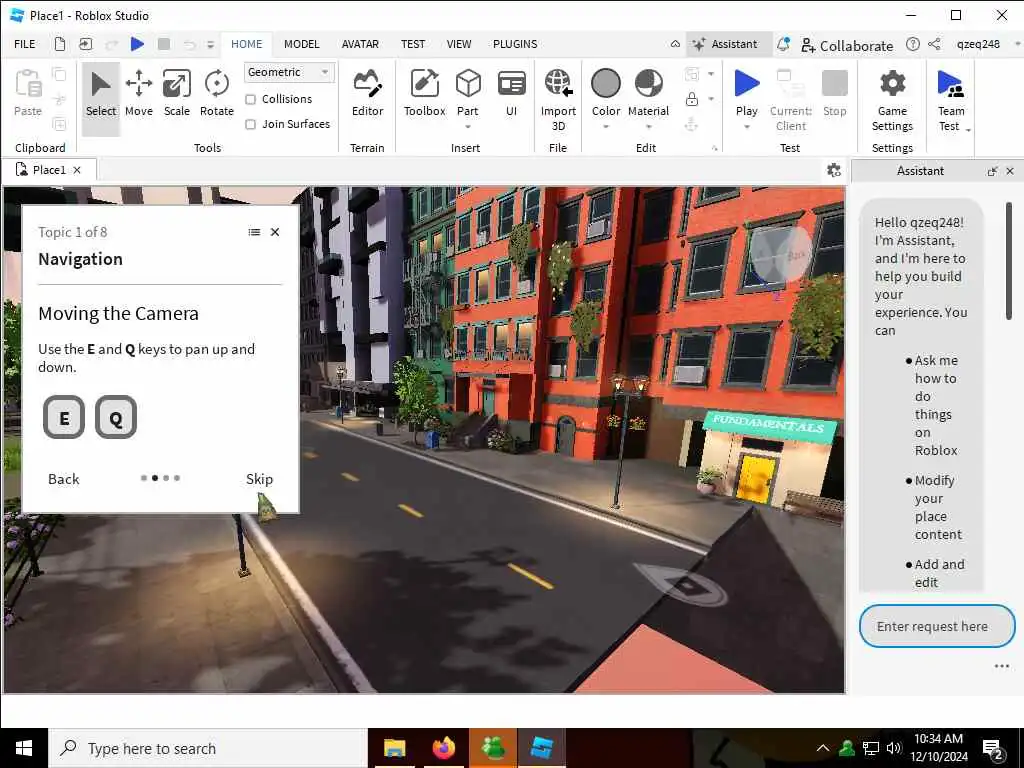The image size is (1024, 768).
Task: Click the share icon near username
Action: pos(935,44)
